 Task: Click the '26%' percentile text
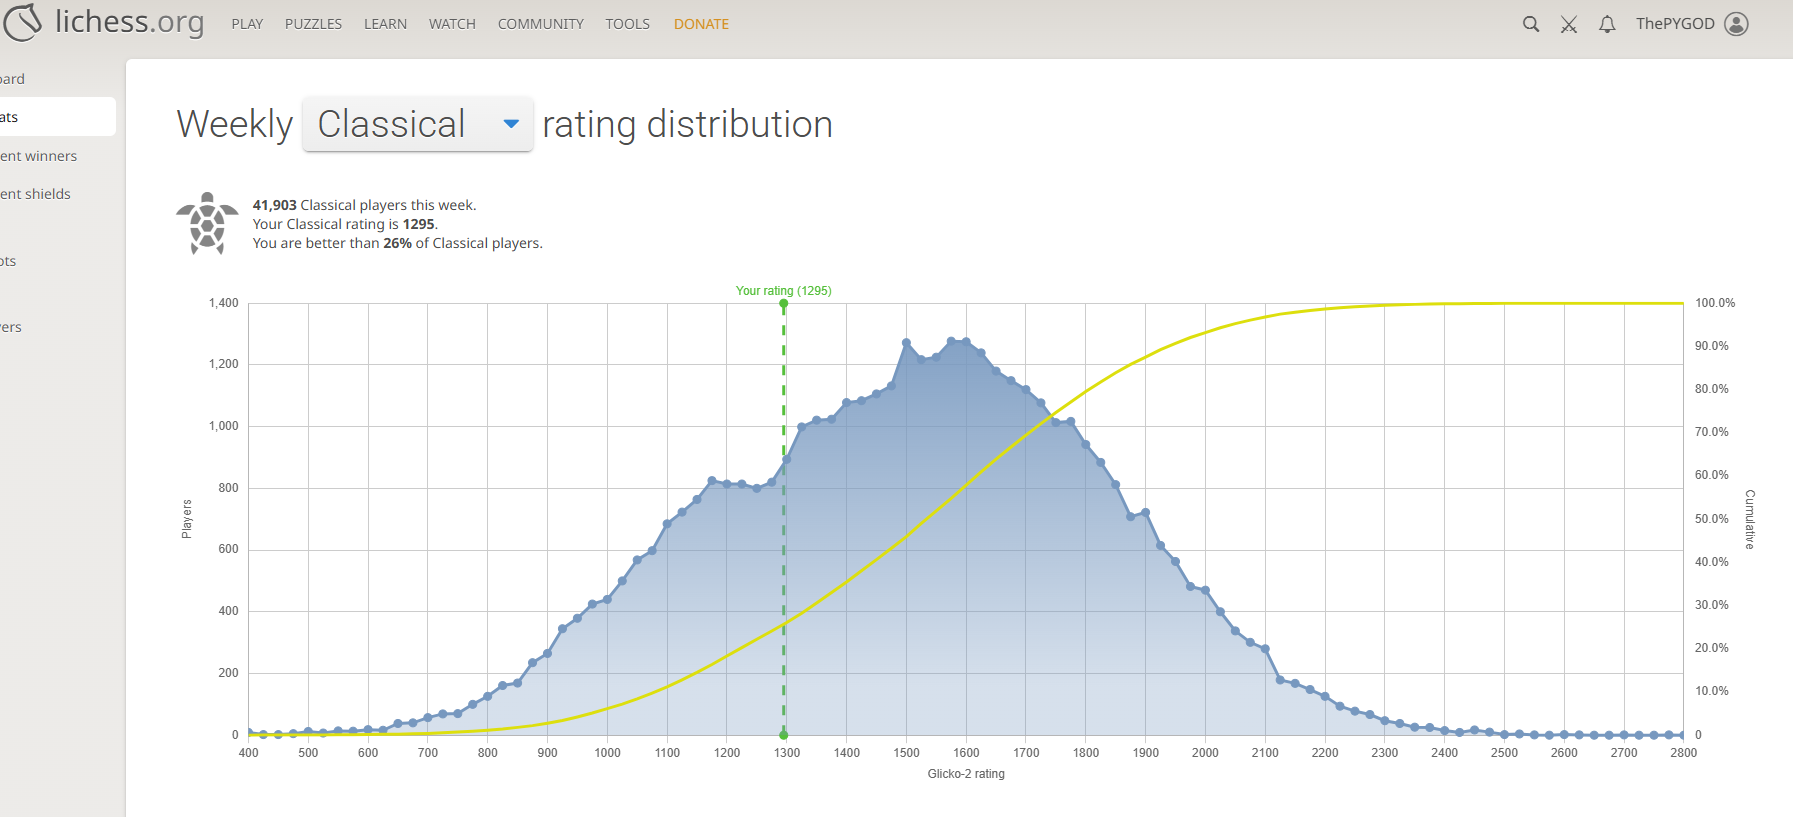(397, 243)
